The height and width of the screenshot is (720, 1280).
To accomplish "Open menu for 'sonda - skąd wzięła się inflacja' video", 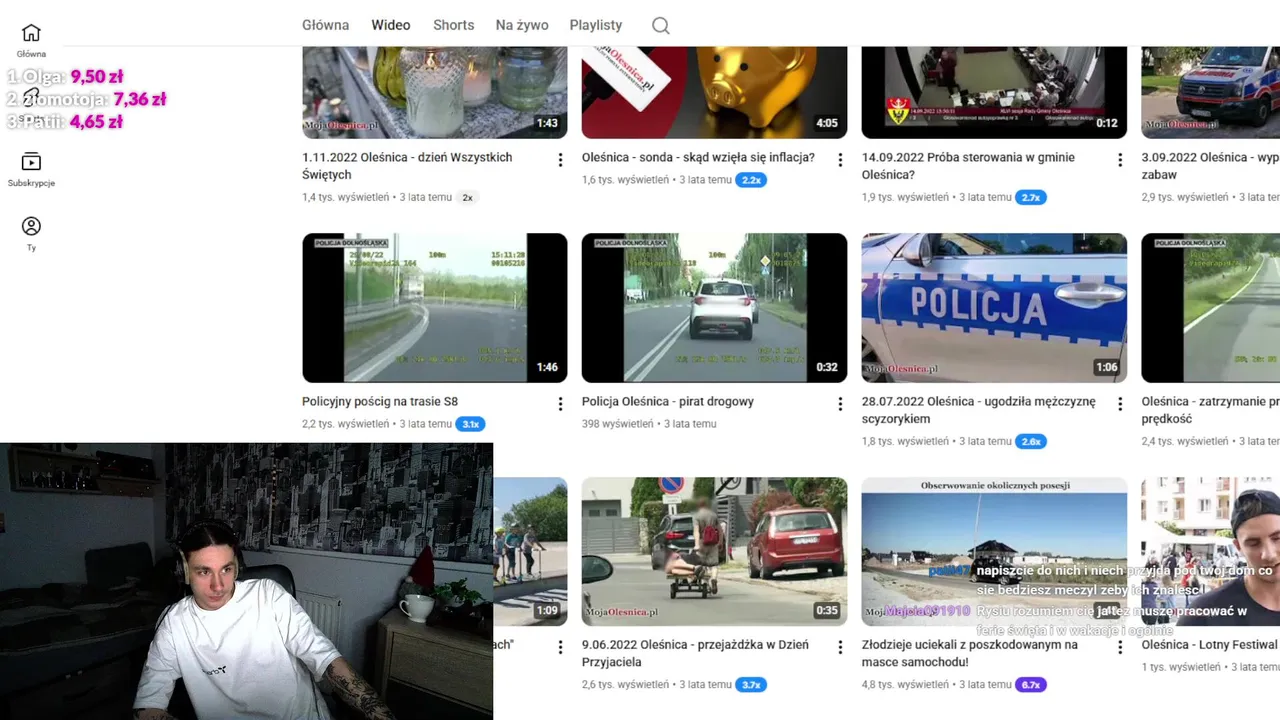I will pyautogui.click(x=840, y=160).
